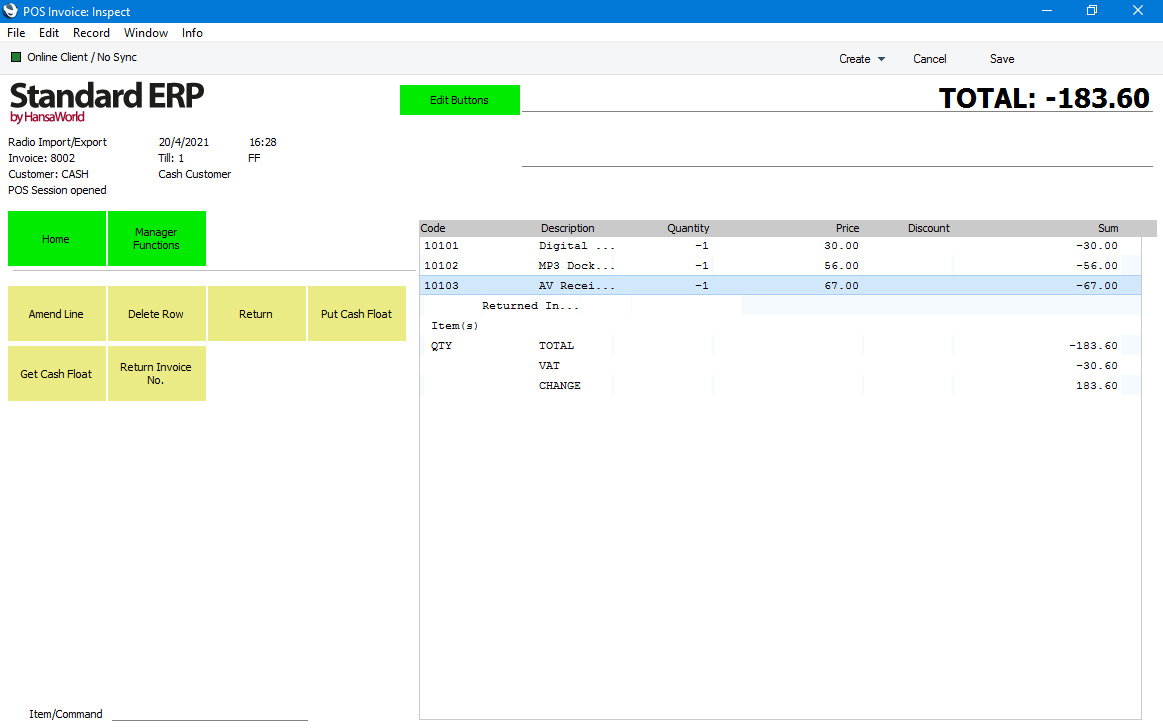Viewport: 1163px width, 728px height.
Task: Click the price 30.00 cell
Action: [841, 245]
